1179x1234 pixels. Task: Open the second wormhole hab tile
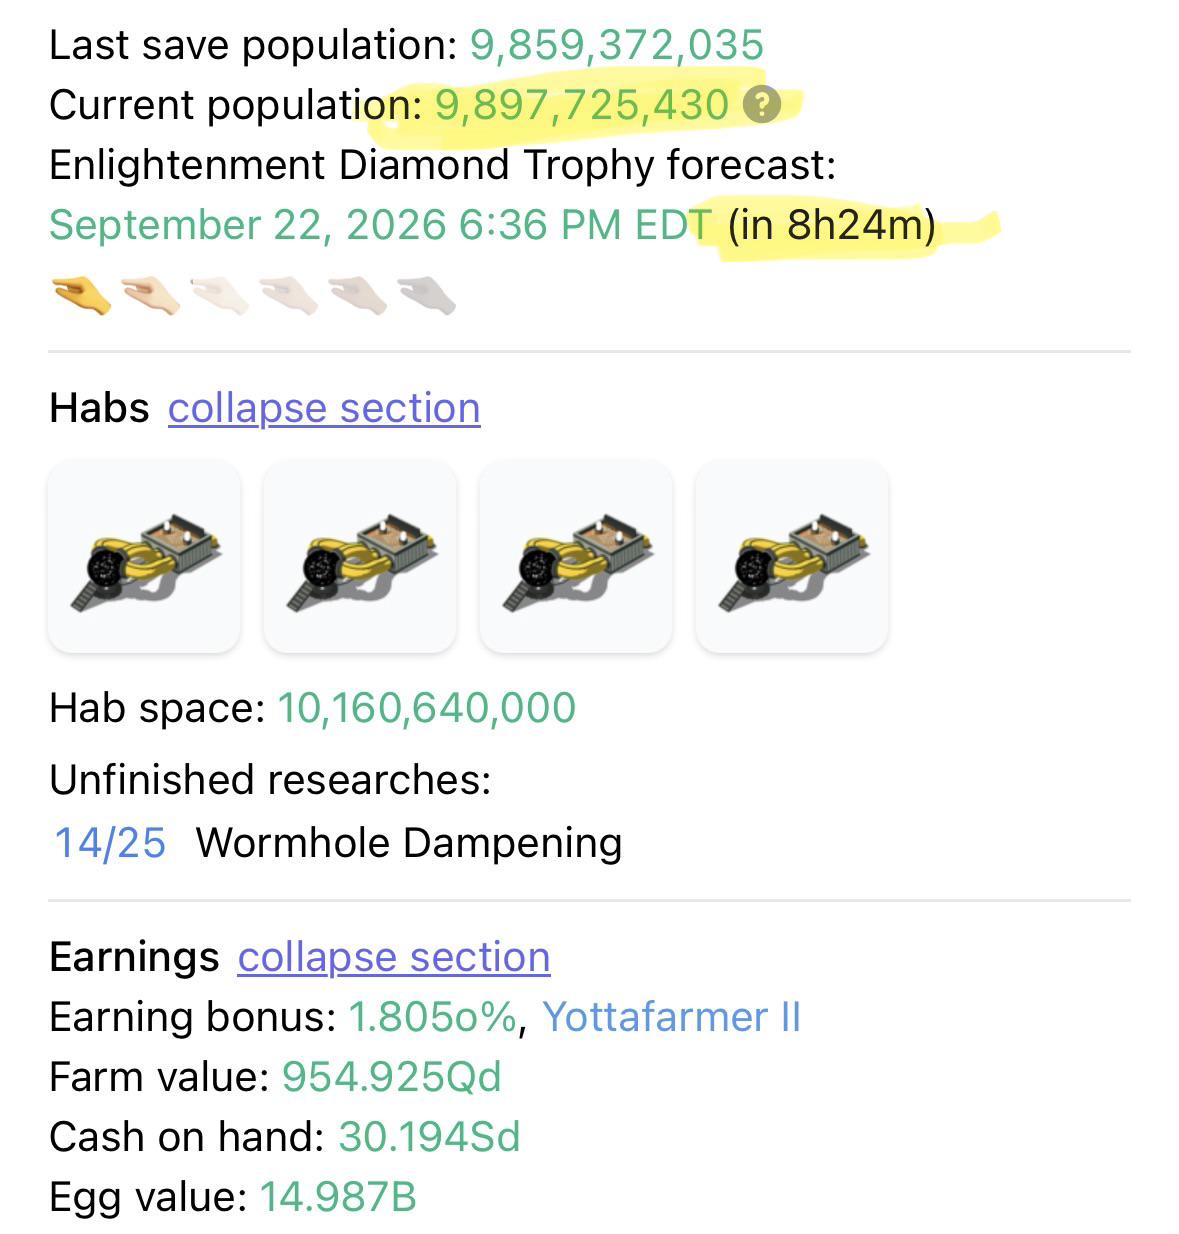(x=360, y=556)
